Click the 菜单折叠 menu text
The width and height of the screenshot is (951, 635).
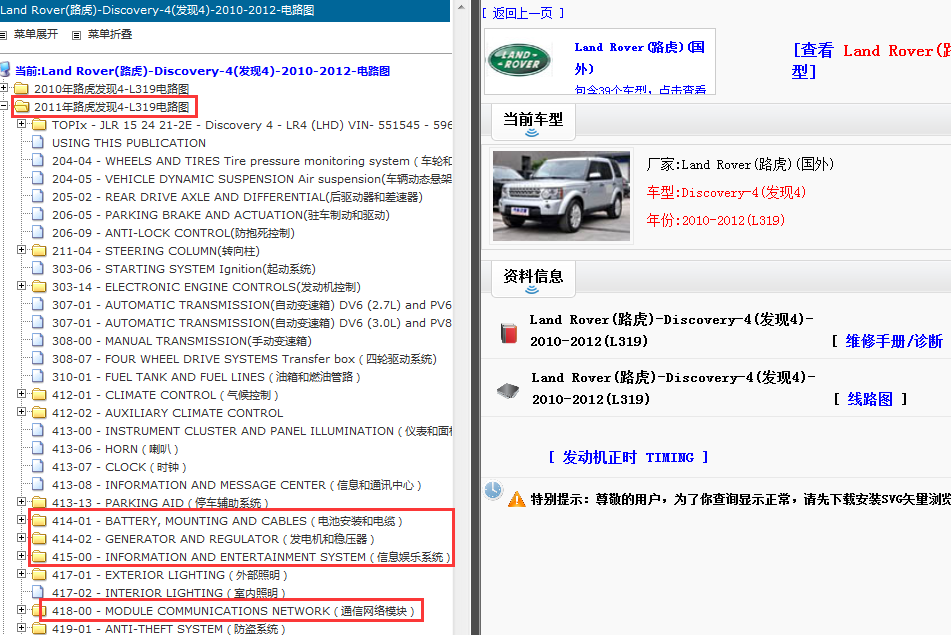(x=110, y=35)
